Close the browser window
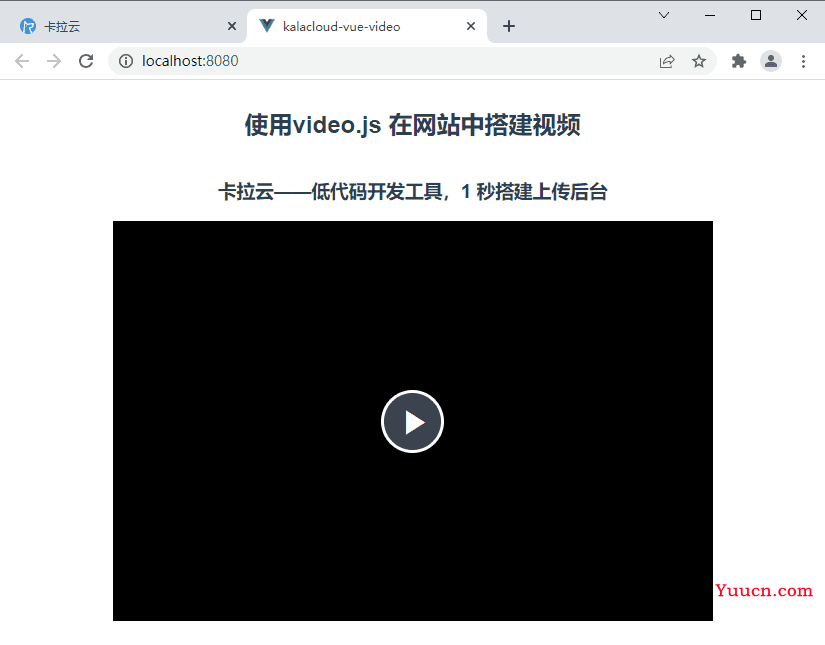The height and width of the screenshot is (645, 825). [802, 15]
